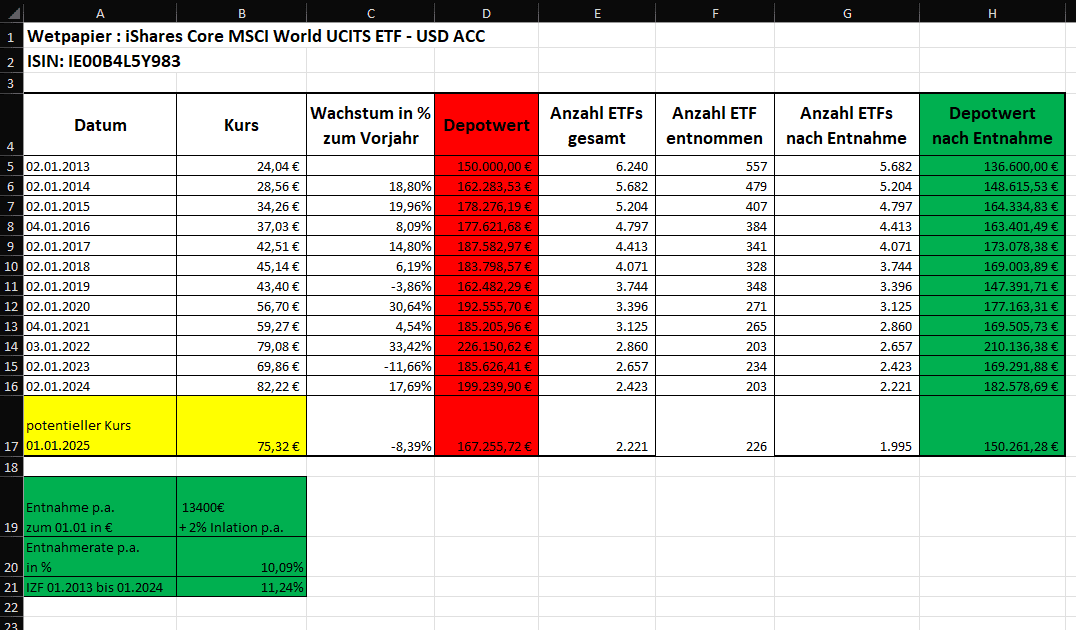Click Anzahl ETFs nach Entnahme header
The width and height of the screenshot is (1076, 630).
(847, 124)
